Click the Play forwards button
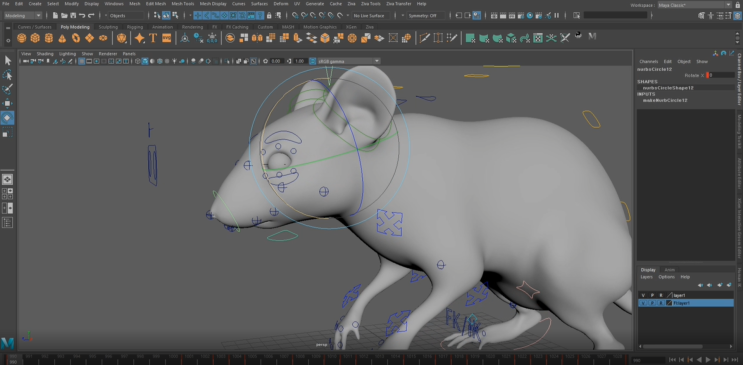The height and width of the screenshot is (365, 743). tap(708, 360)
